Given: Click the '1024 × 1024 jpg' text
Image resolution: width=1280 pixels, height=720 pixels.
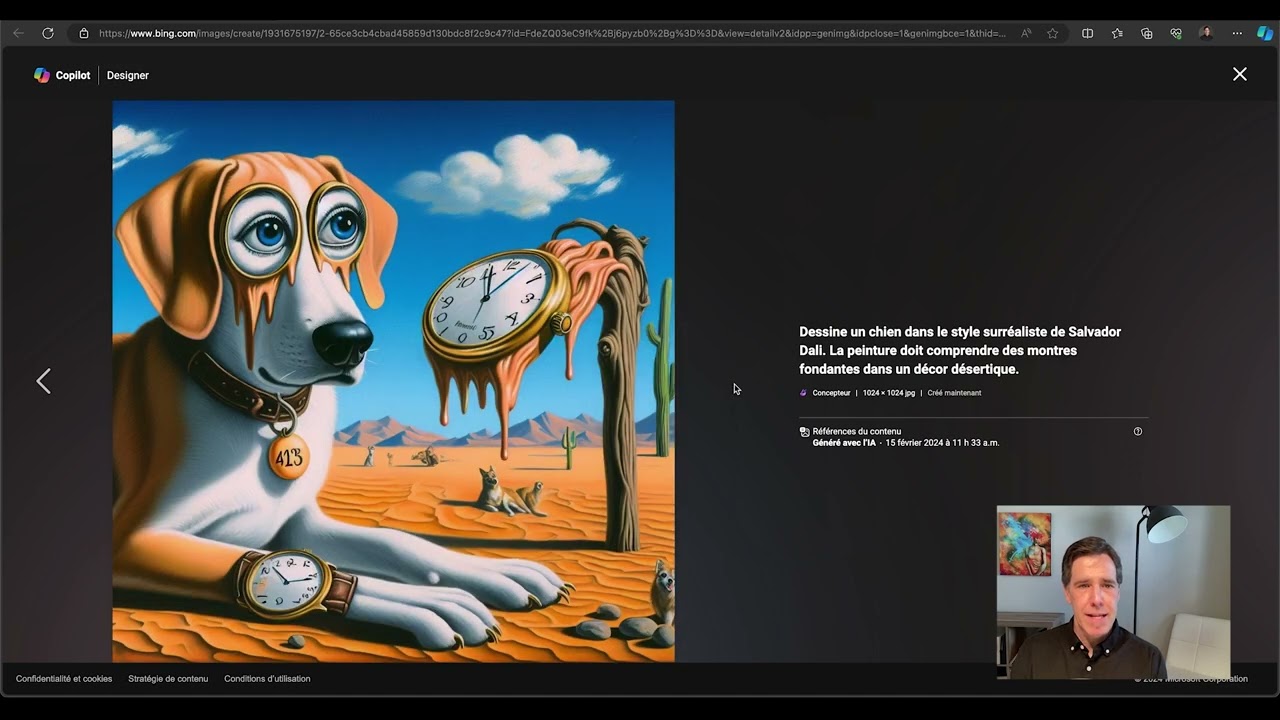Looking at the screenshot, I should pyautogui.click(x=889, y=393).
